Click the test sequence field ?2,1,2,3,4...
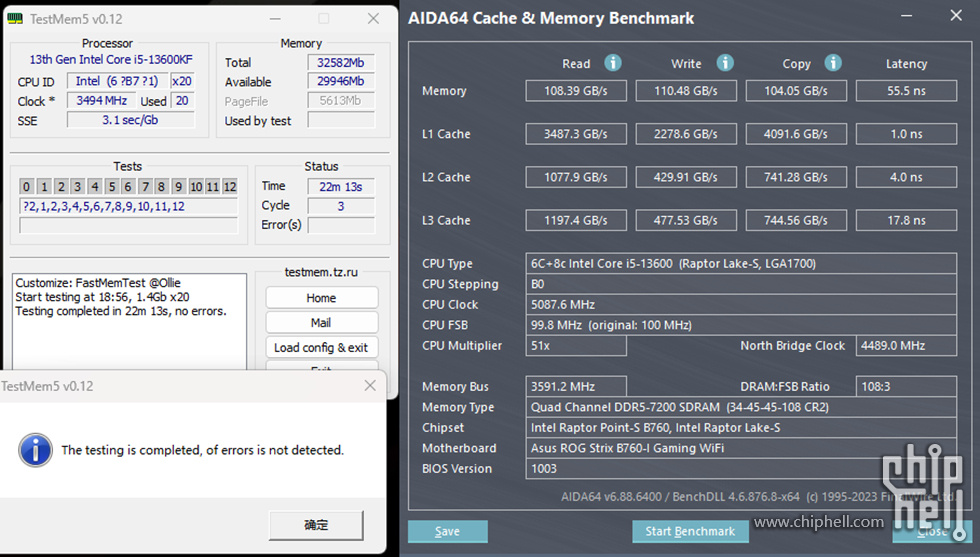 pyautogui.click(x=129, y=206)
